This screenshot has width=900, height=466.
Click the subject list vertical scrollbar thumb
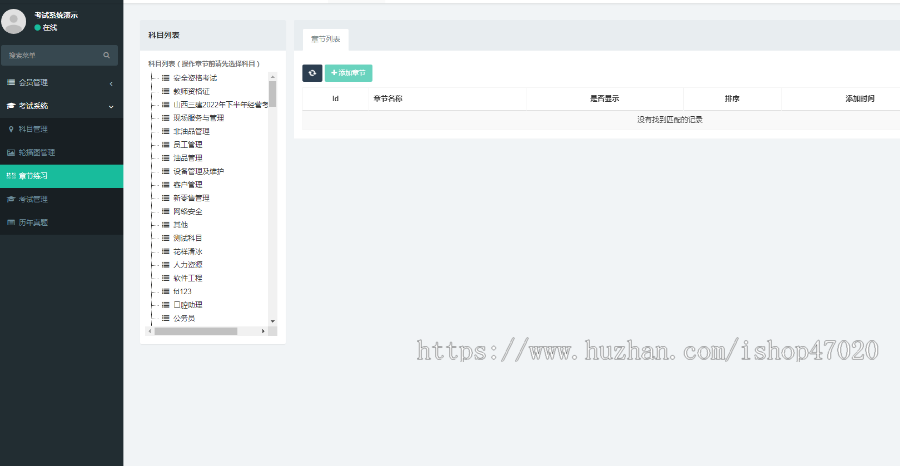[x=273, y=94]
